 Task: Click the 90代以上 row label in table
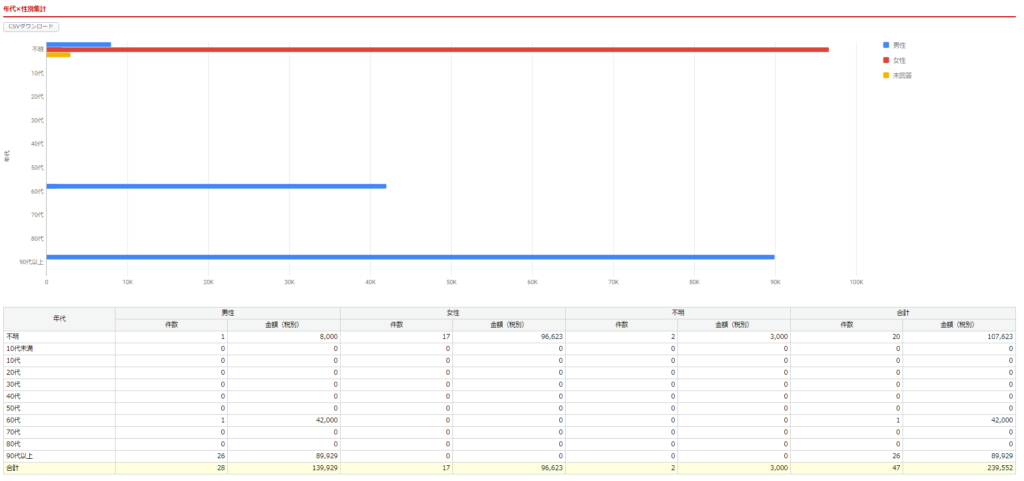(19, 456)
